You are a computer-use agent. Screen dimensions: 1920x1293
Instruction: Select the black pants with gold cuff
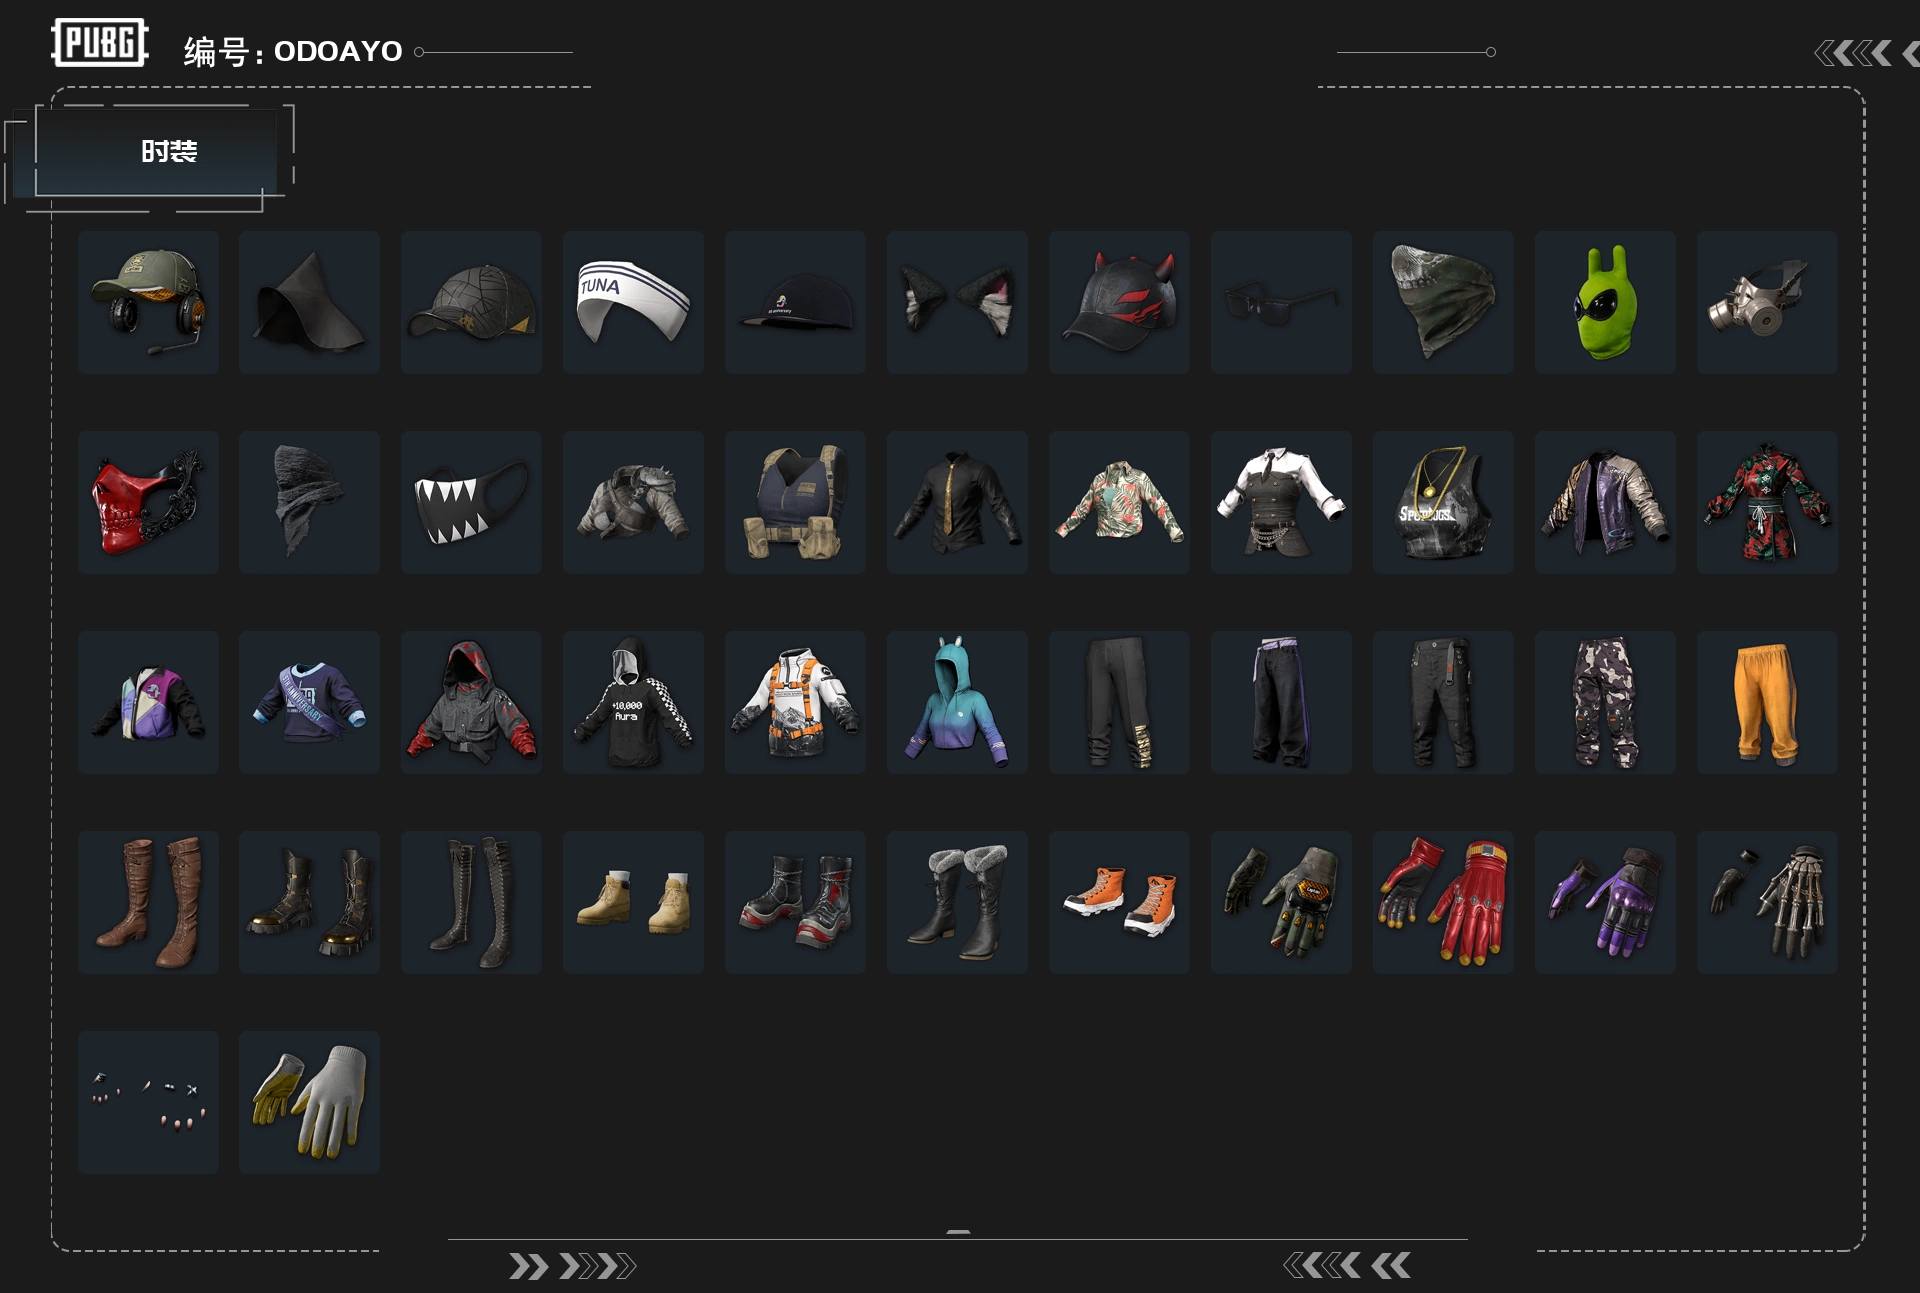[x=1120, y=702]
